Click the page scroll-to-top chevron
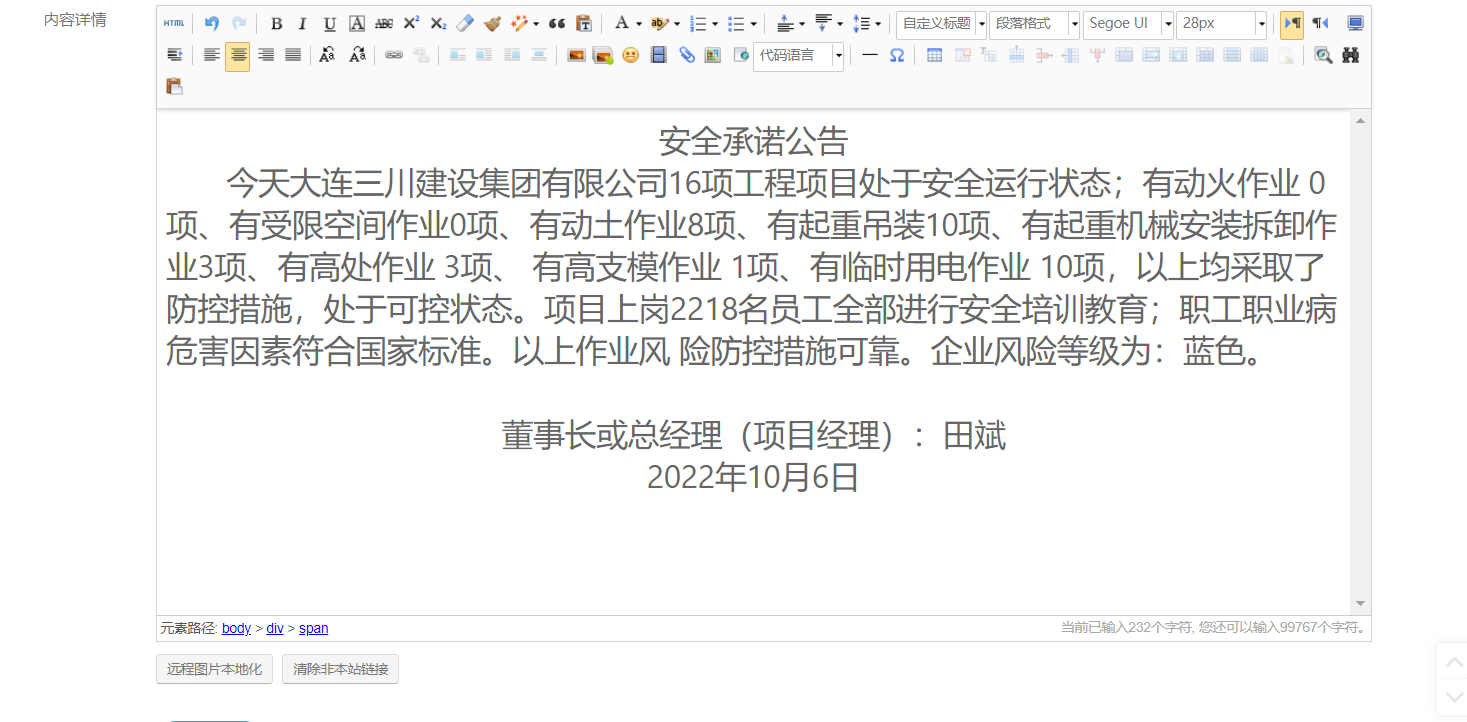The image size is (1467, 722). [1454, 662]
